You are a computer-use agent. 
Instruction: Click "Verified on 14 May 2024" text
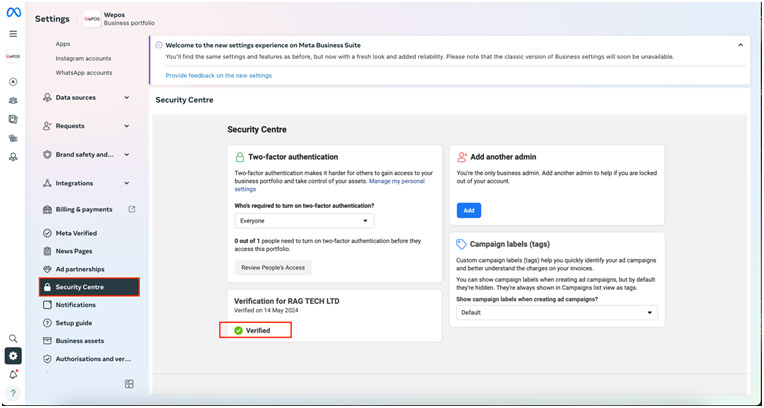click(x=266, y=310)
